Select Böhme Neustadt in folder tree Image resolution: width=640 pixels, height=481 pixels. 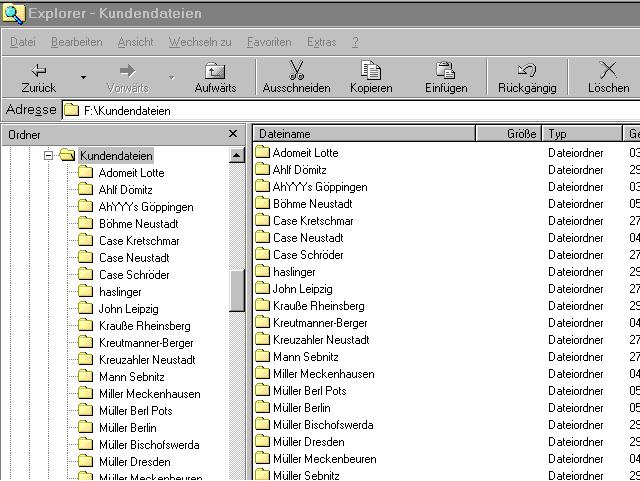136,224
